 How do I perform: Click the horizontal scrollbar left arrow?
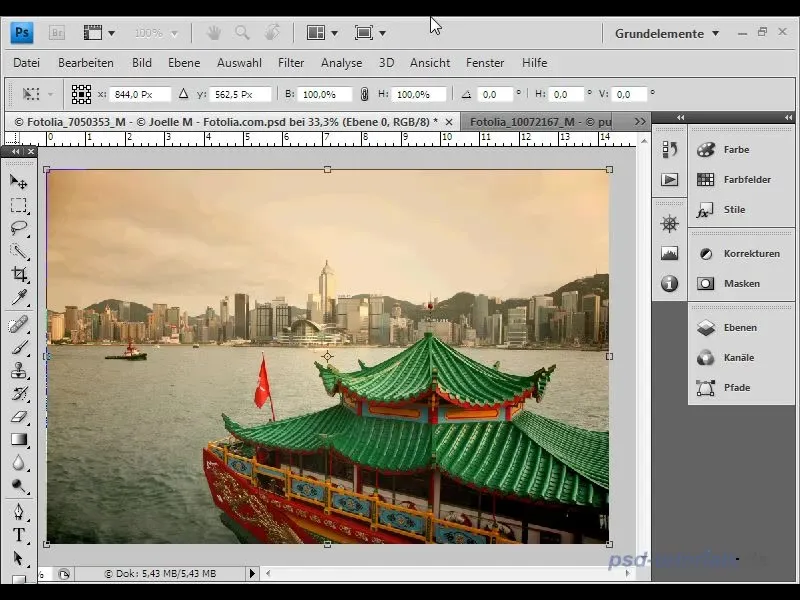pos(268,573)
